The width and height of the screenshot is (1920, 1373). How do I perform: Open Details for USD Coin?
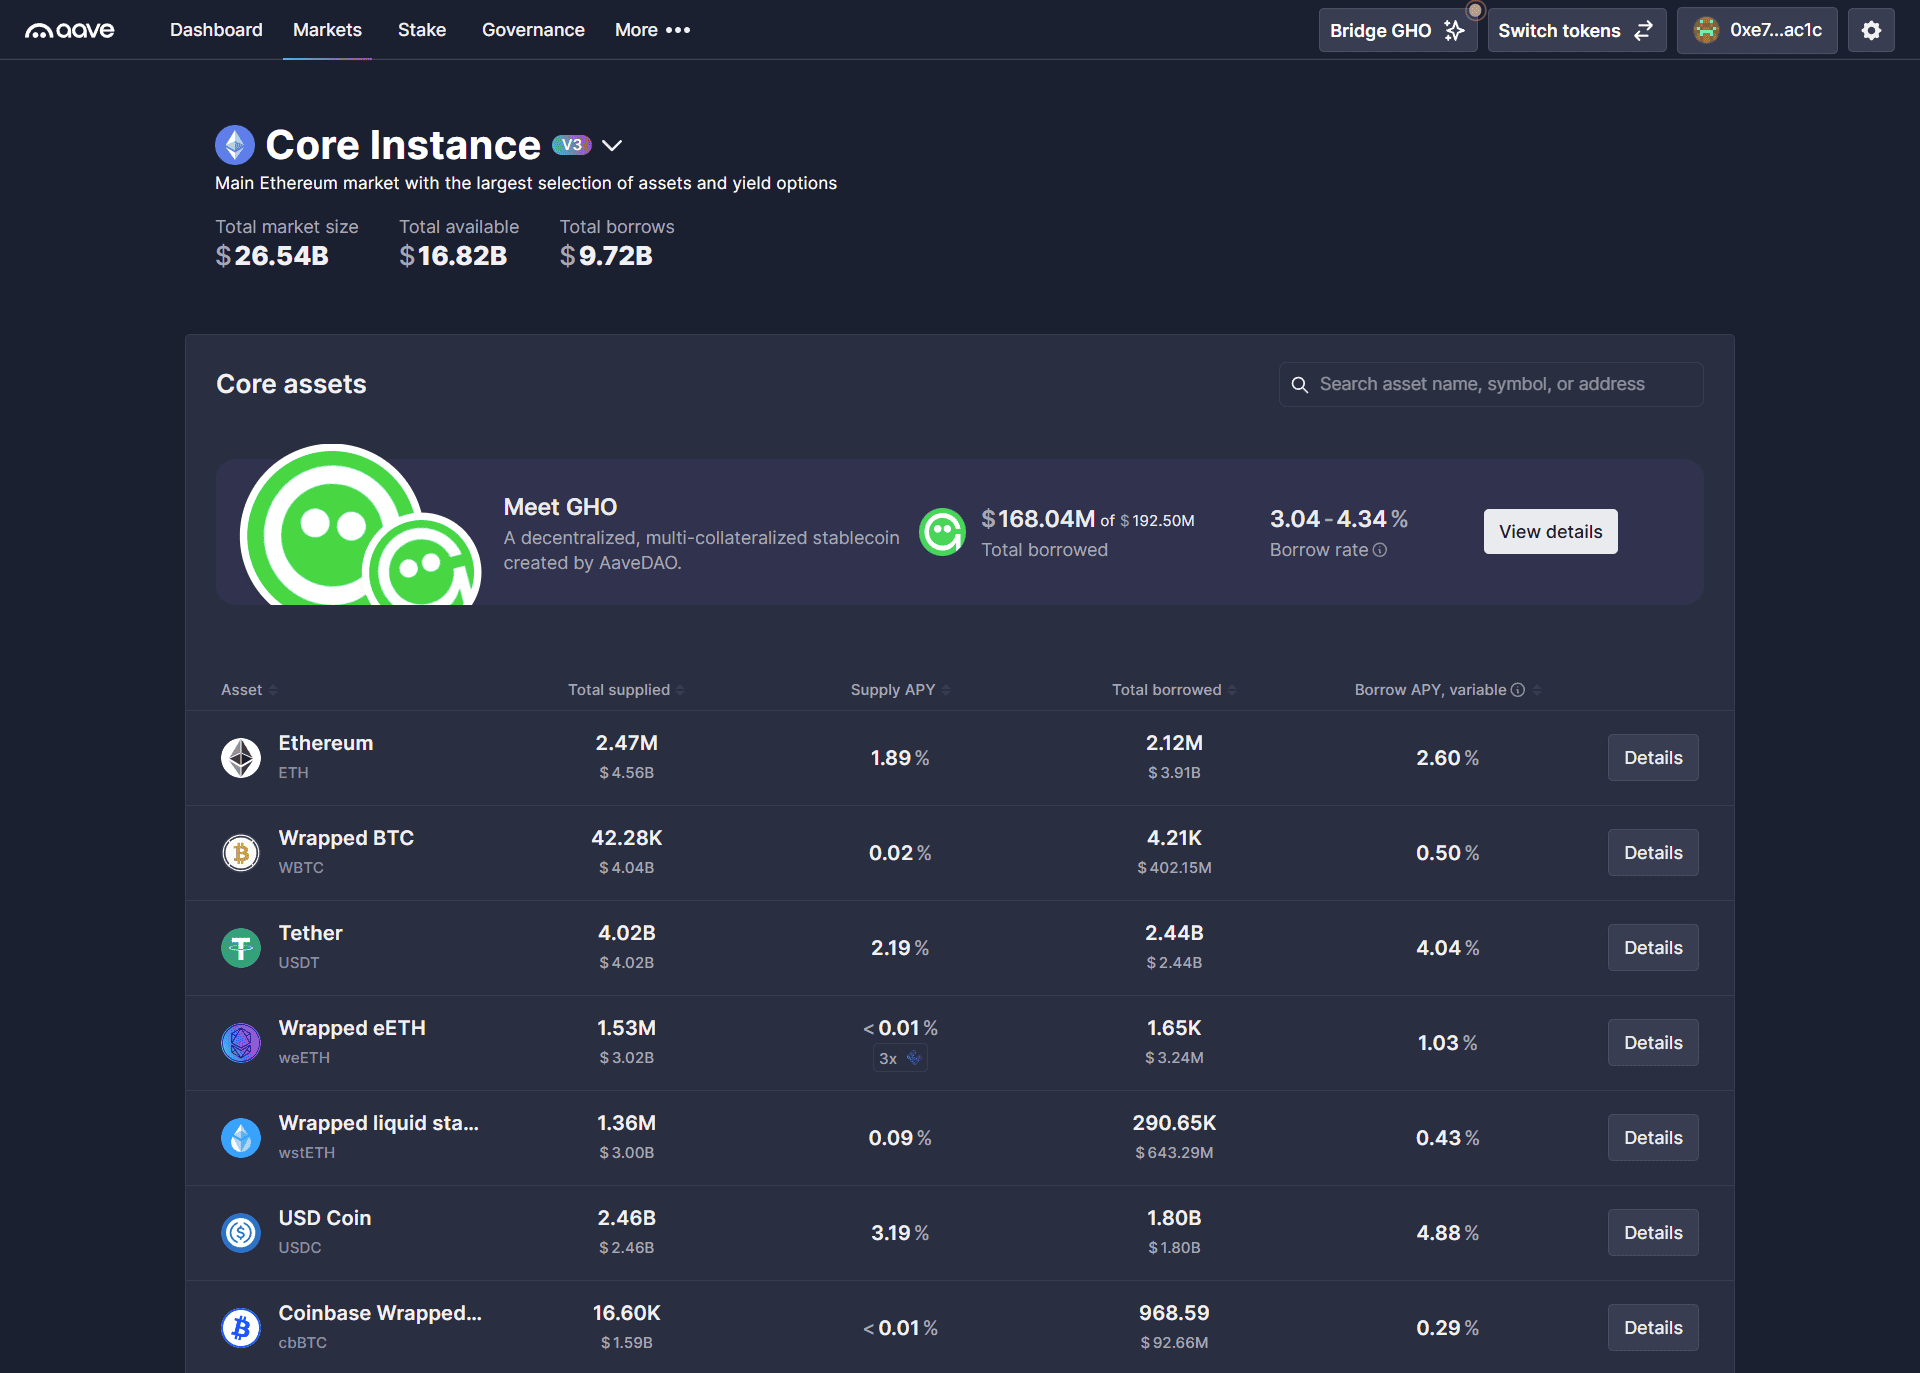point(1653,1233)
